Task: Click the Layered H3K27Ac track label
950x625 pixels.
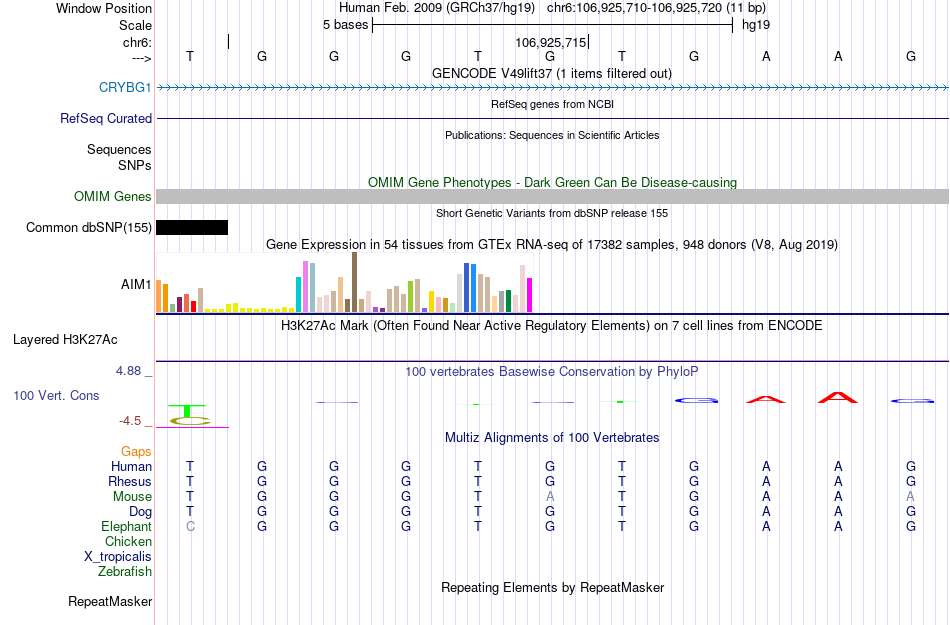Action: (65, 340)
